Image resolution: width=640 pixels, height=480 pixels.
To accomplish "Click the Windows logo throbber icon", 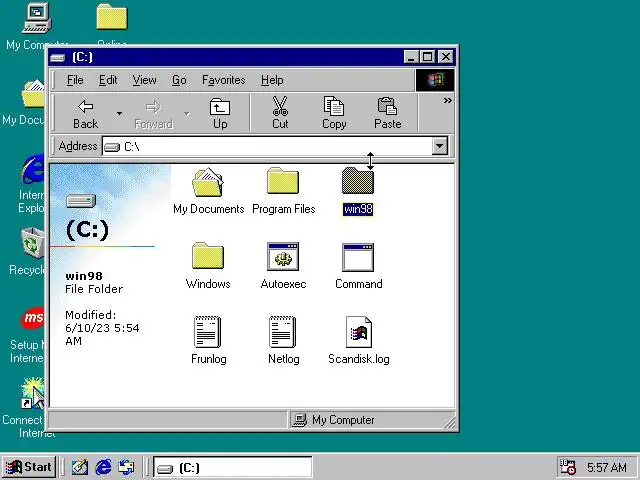I will (435, 80).
